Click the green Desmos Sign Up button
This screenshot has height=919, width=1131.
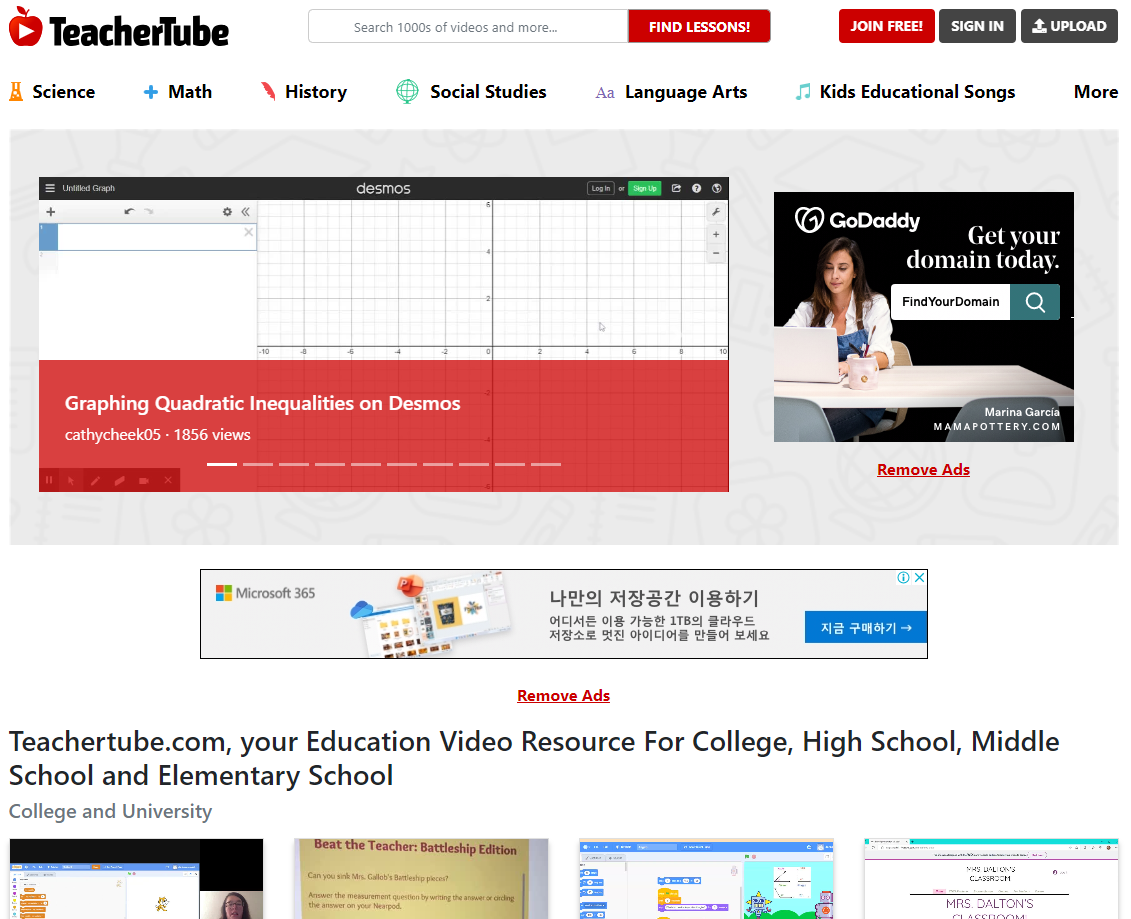645,188
